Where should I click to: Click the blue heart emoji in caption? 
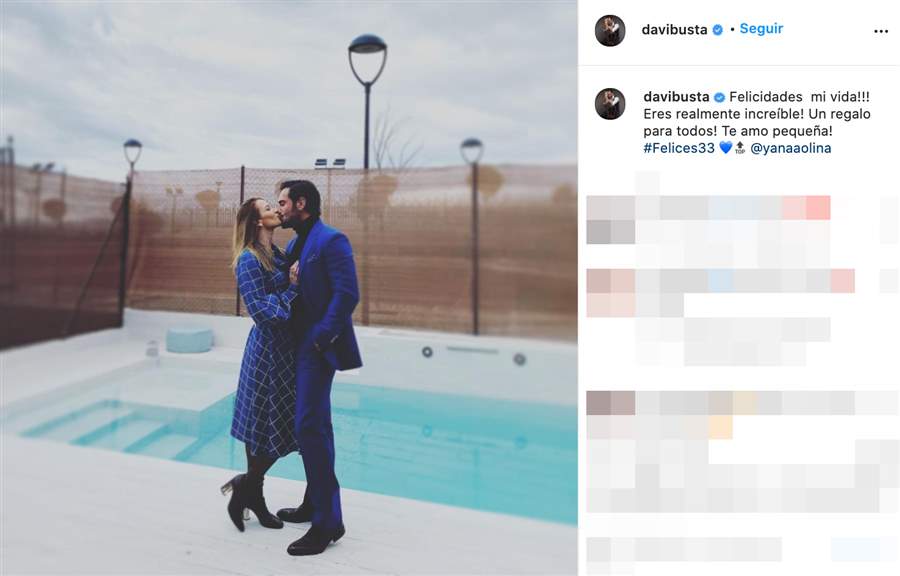click(x=725, y=148)
